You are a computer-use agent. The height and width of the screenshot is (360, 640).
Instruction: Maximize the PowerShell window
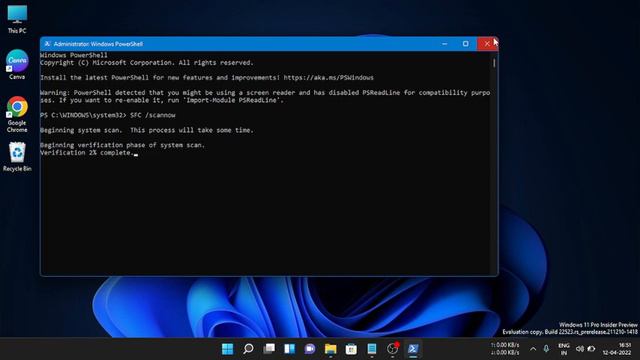(465, 44)
